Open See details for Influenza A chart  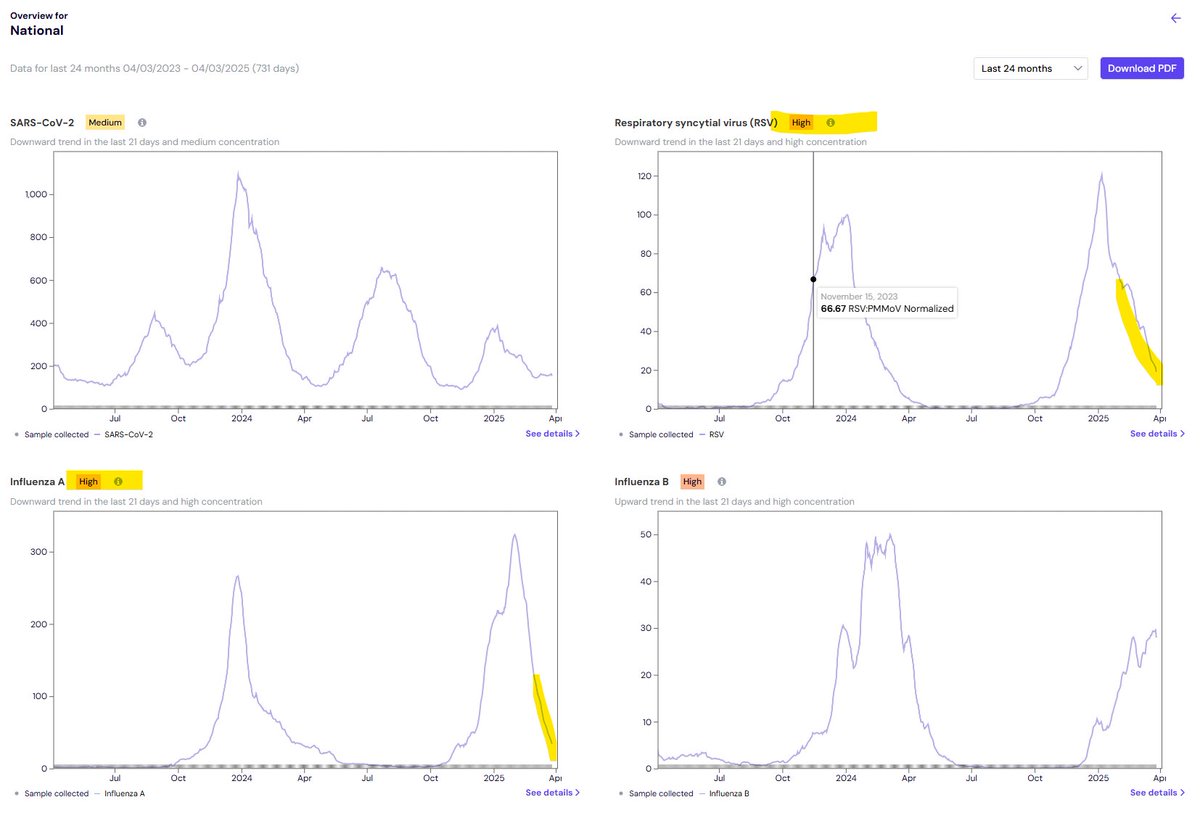pos(552,792)
